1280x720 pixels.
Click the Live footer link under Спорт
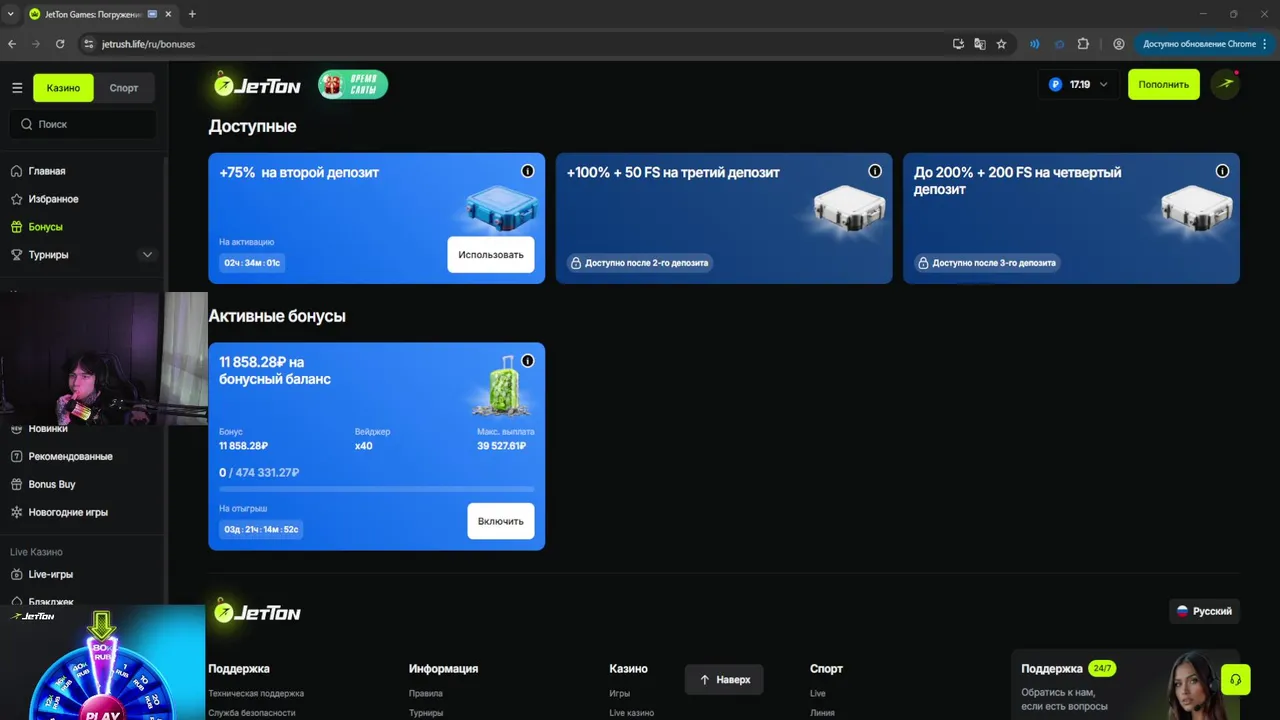click(x=818, y=693)
